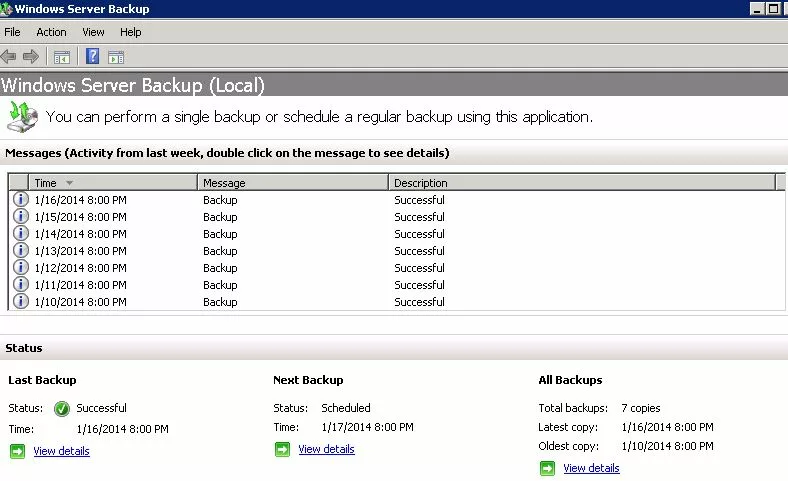Select the 1/16/2014 8:00 PM time cell
788x481 pixels.
point(80,200)
